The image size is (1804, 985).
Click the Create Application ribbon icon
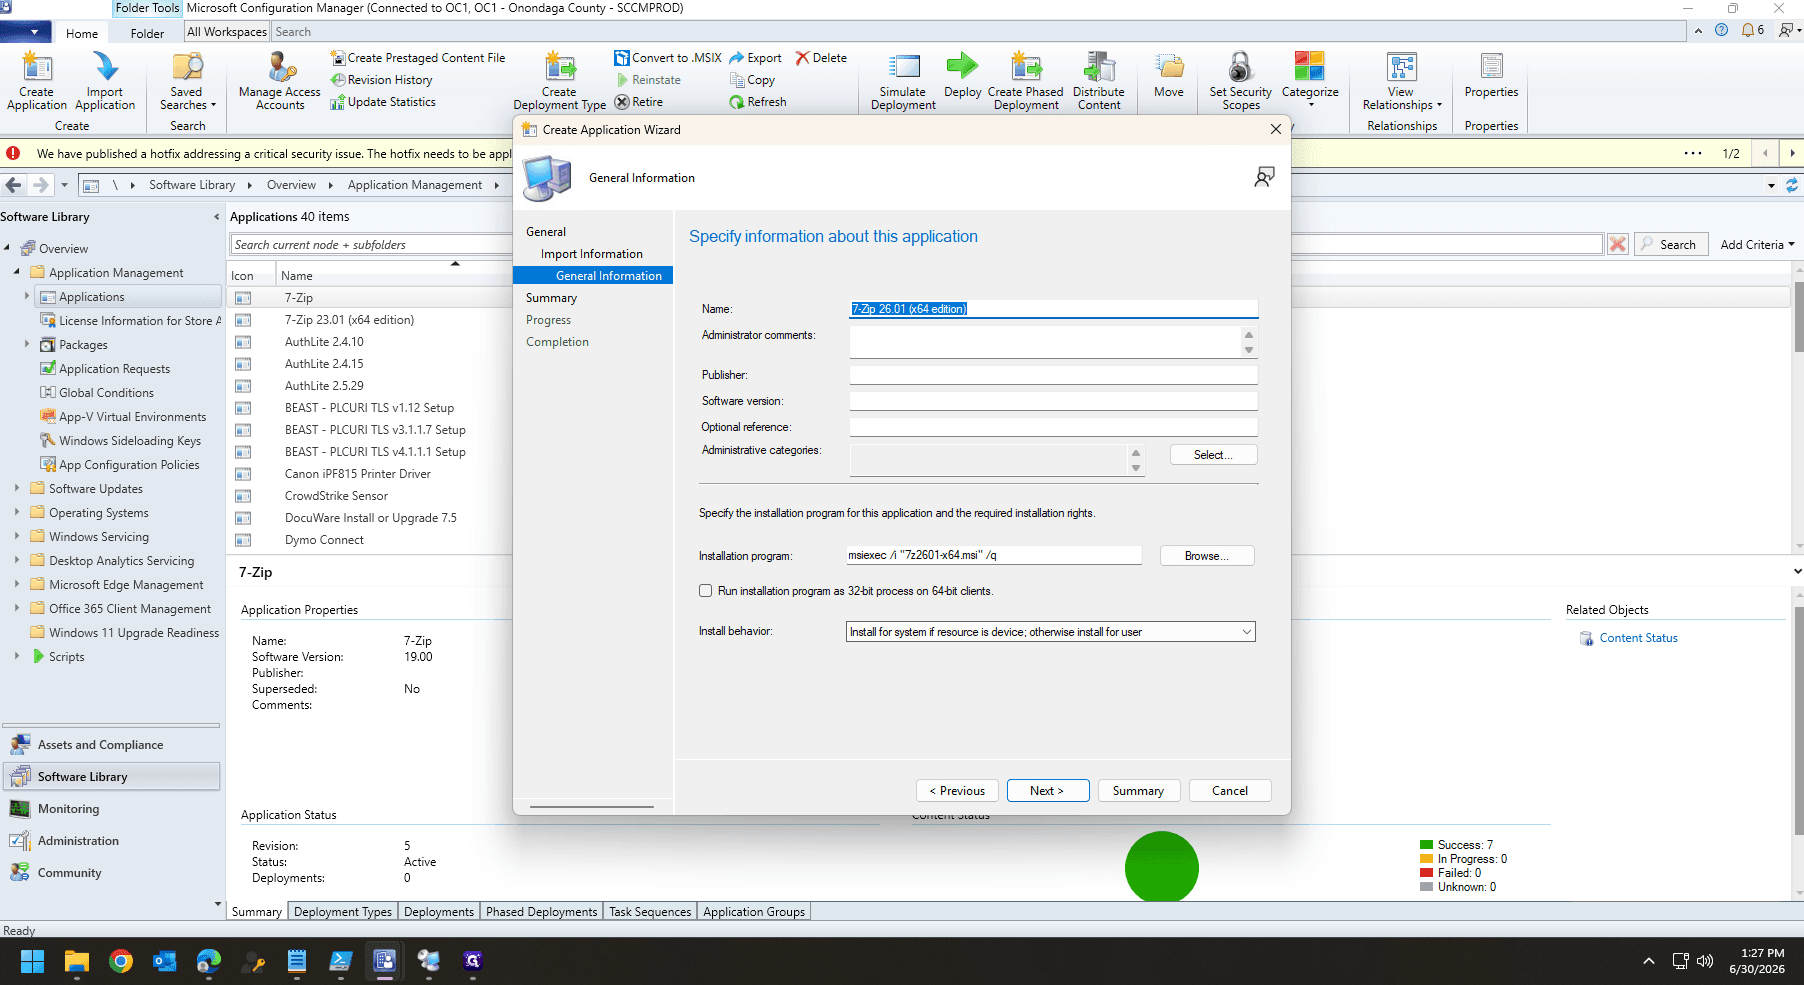37,67
